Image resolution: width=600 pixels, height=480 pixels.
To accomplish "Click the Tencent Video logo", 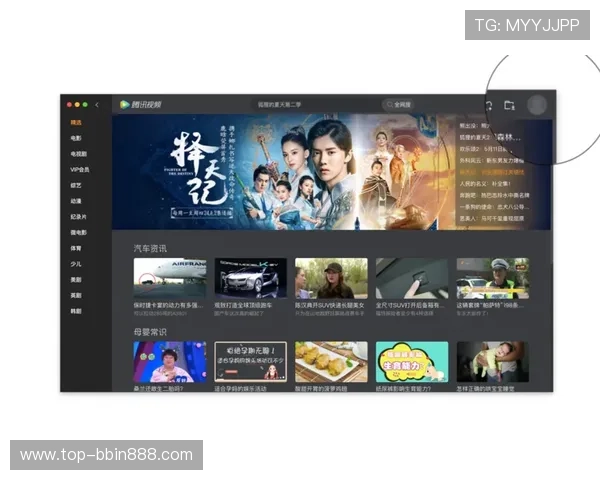I will [x=140, y=104].
